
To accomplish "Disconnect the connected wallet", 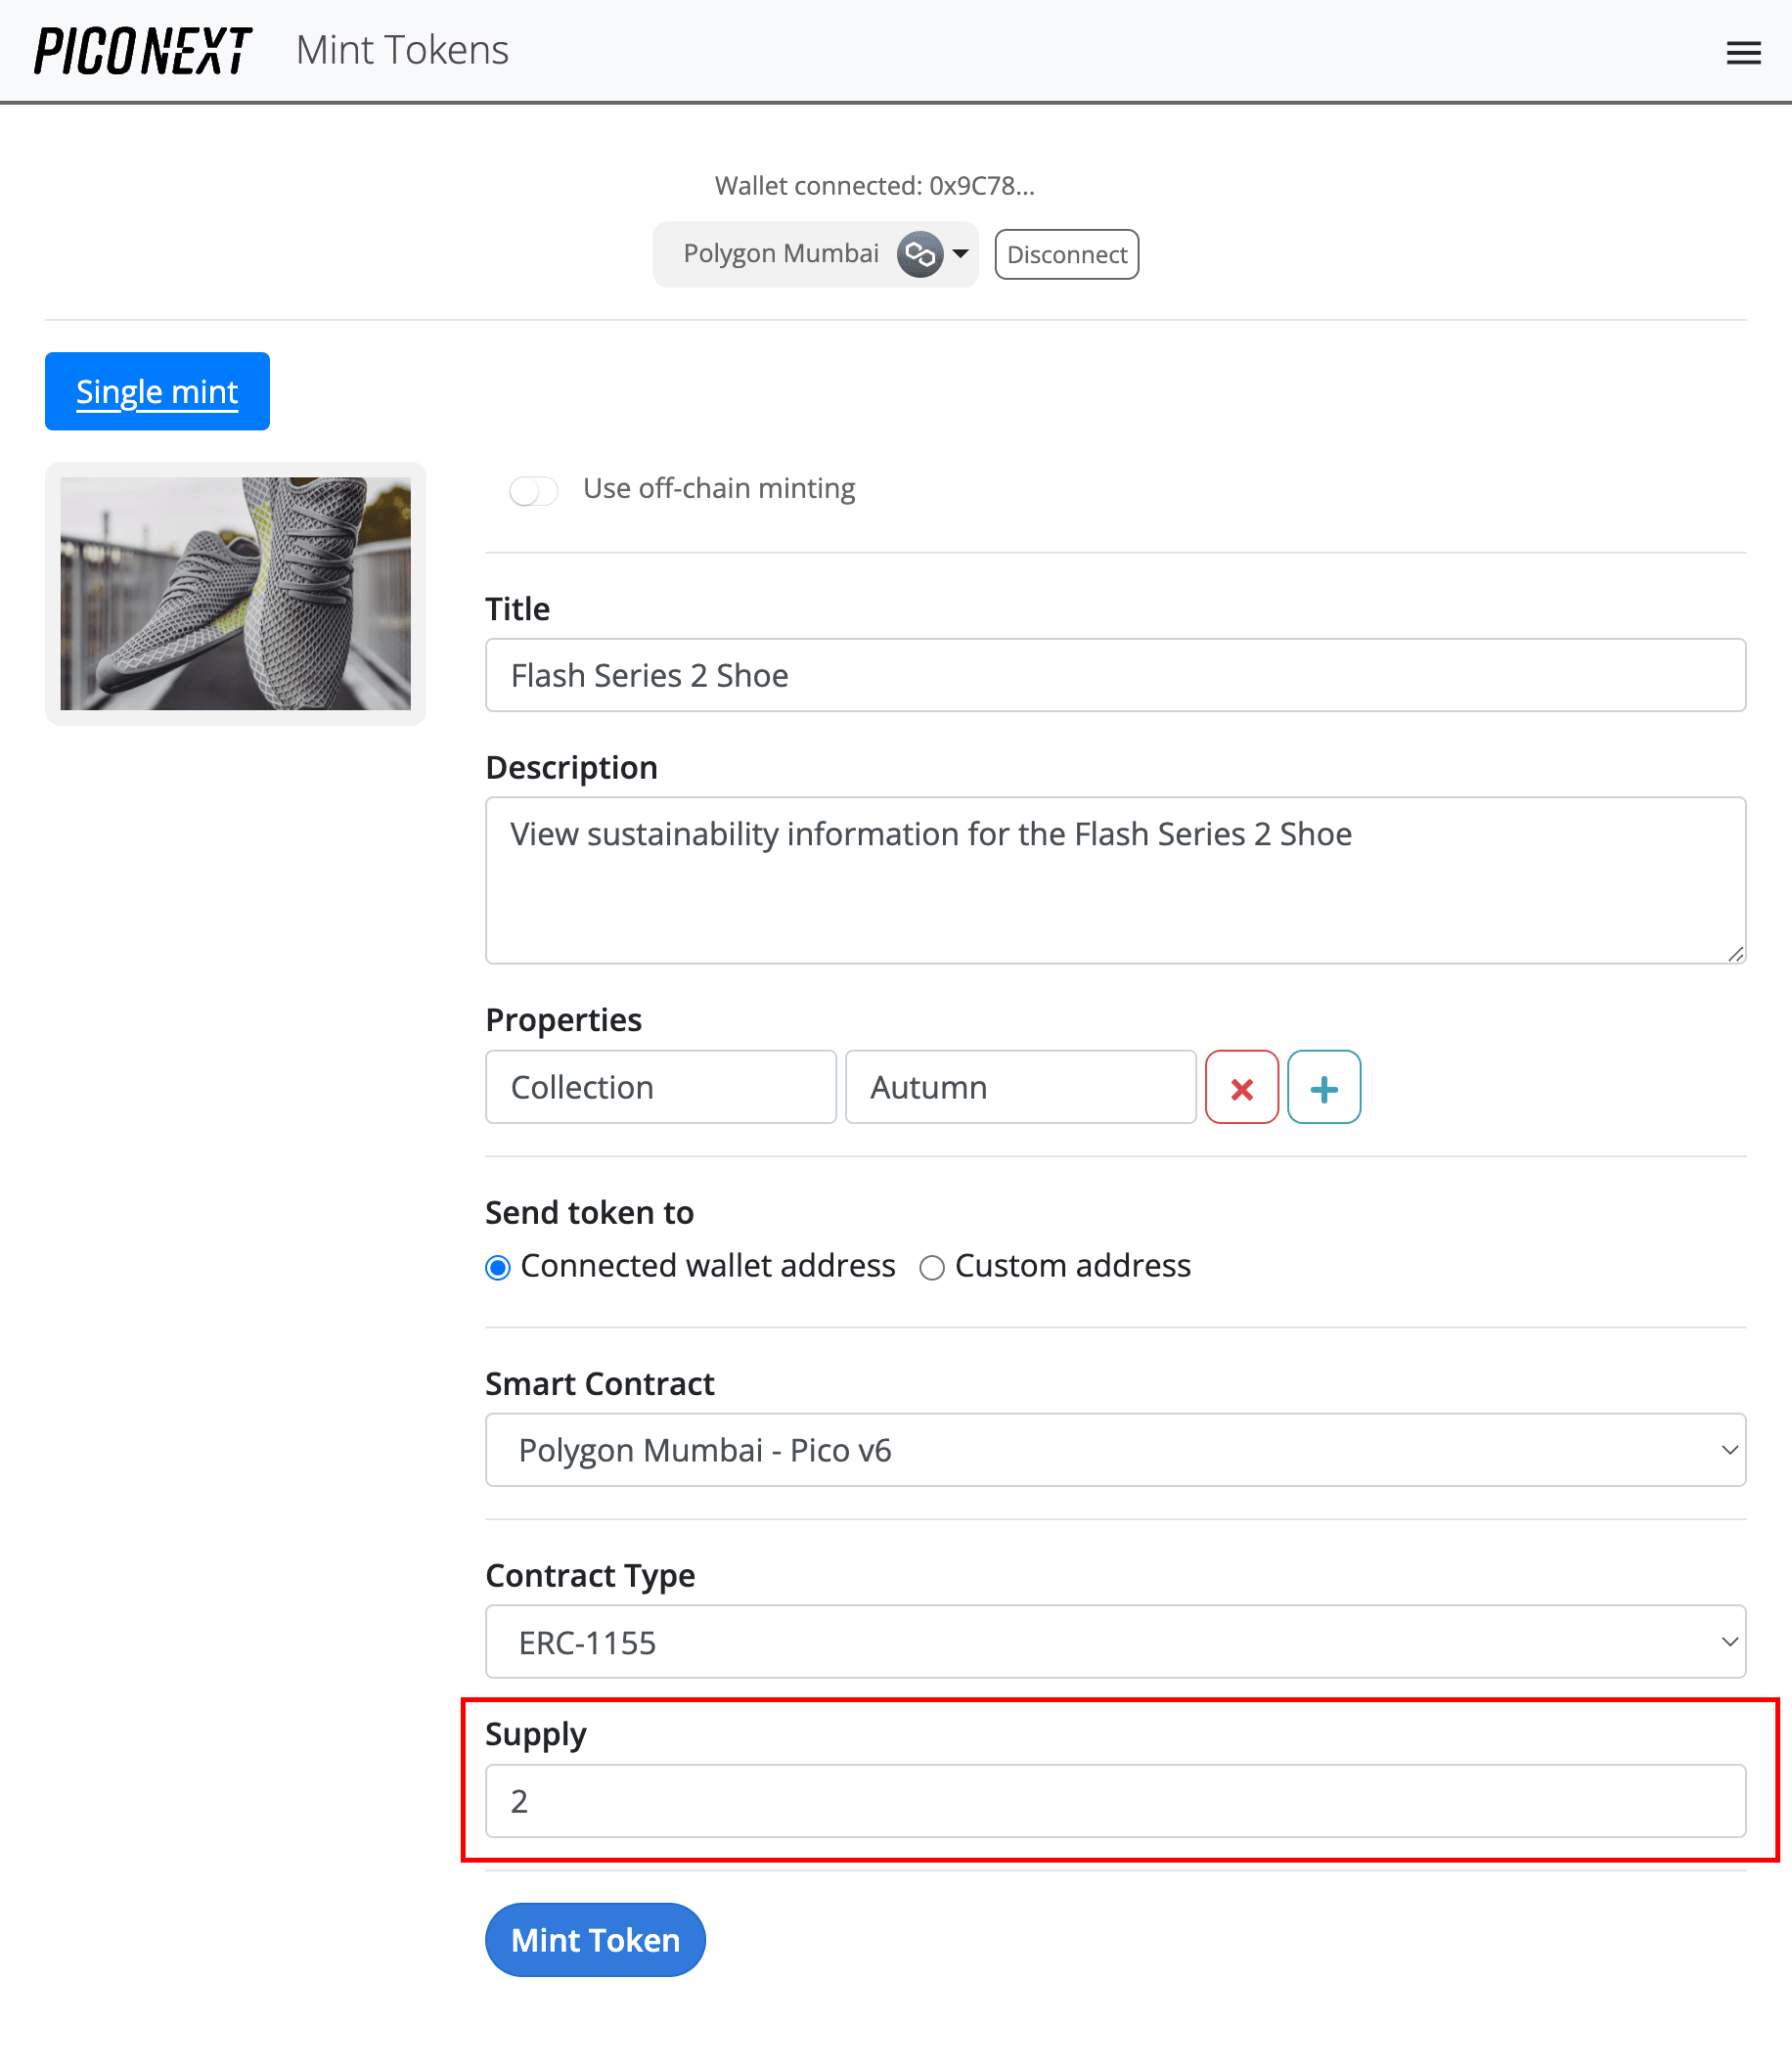I will [x=1066, y=254].
